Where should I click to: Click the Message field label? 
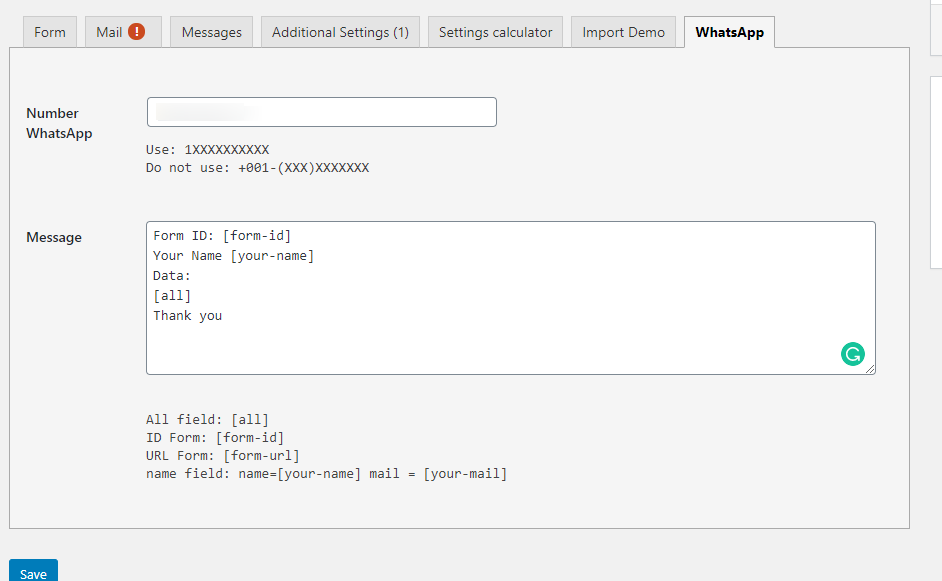coord(54,237)
